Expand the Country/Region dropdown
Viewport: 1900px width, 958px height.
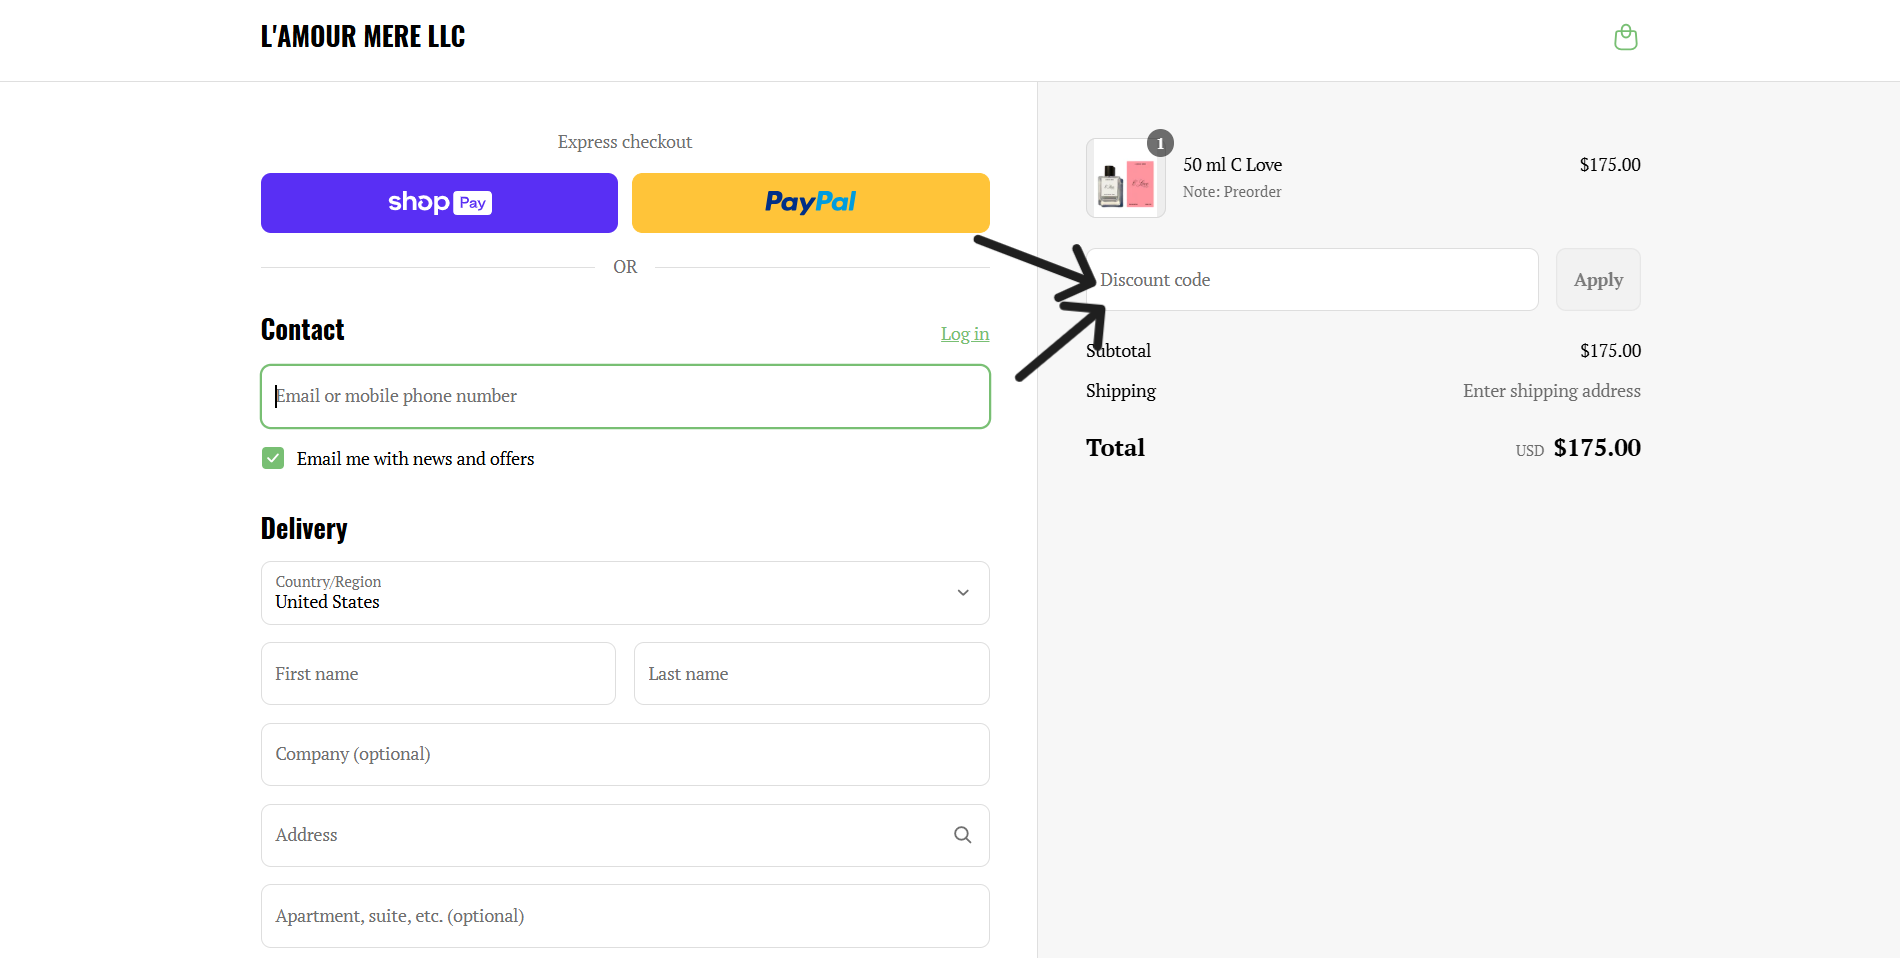[625, 593]
